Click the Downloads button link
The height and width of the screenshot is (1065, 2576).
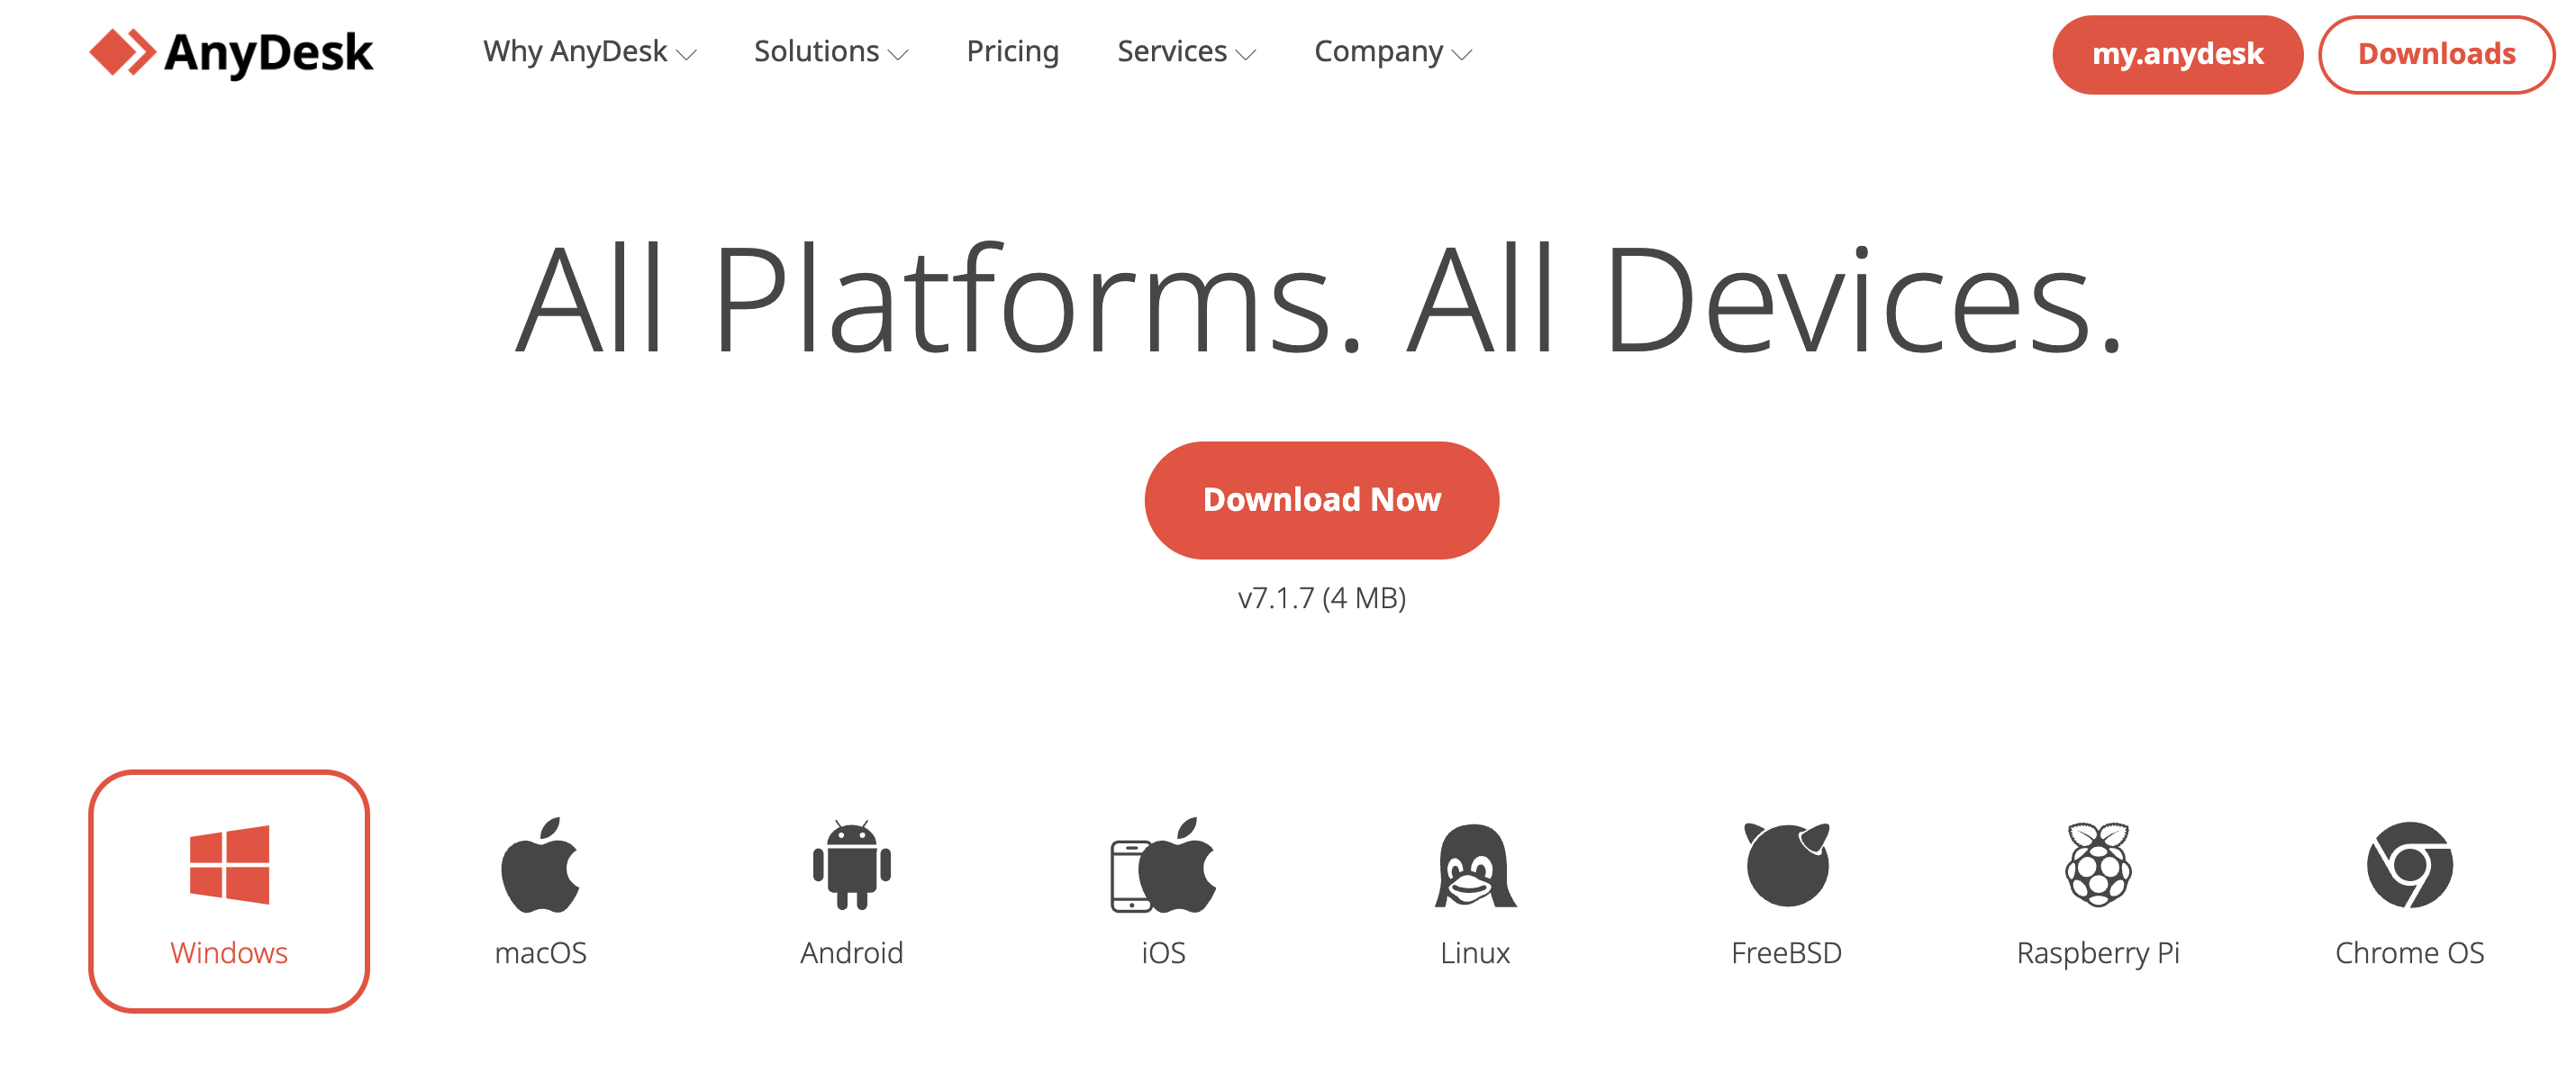point(2438,52)
